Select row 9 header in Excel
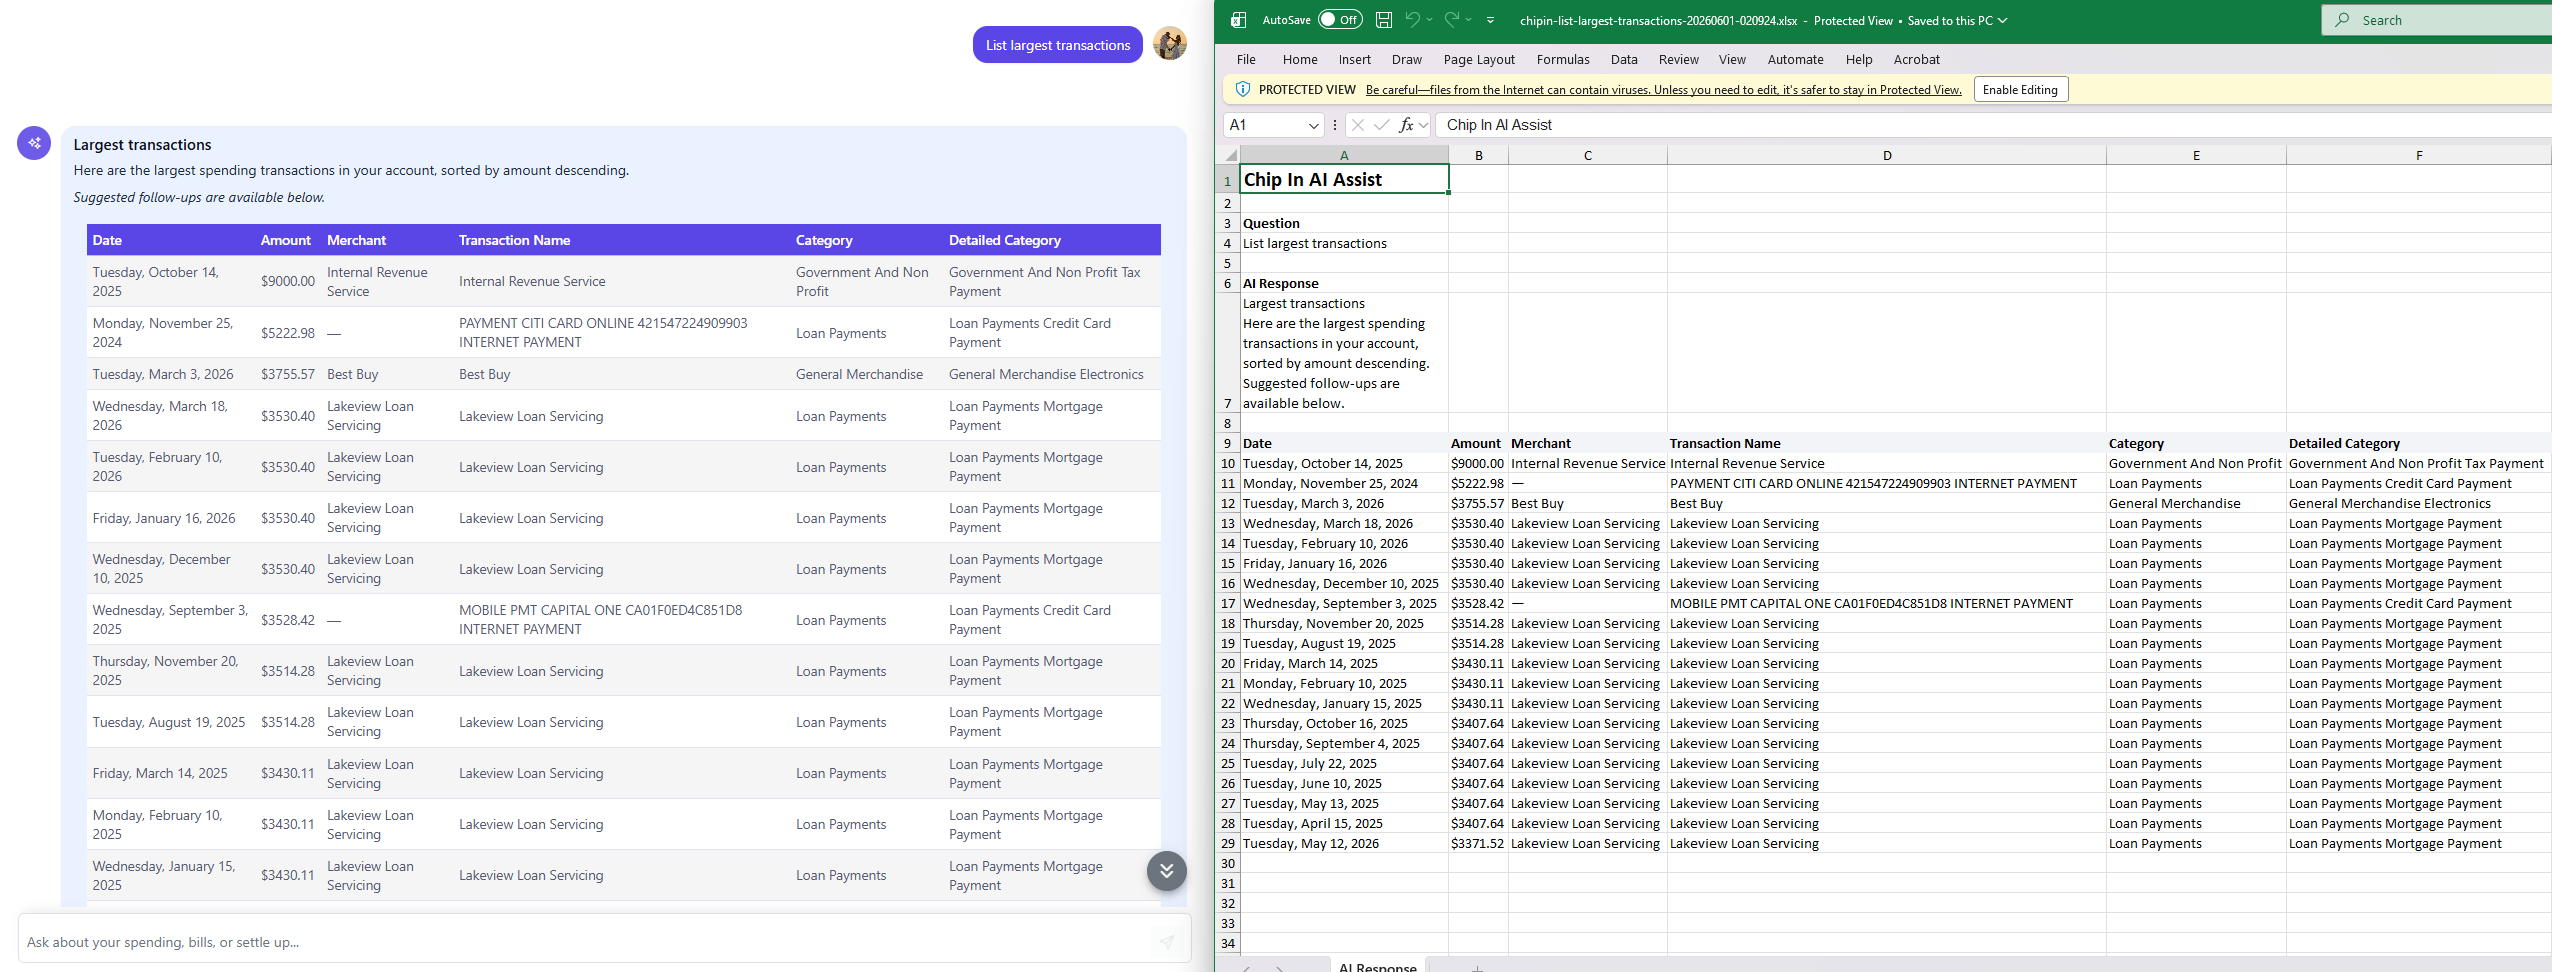 click(x=1227, y=443)
